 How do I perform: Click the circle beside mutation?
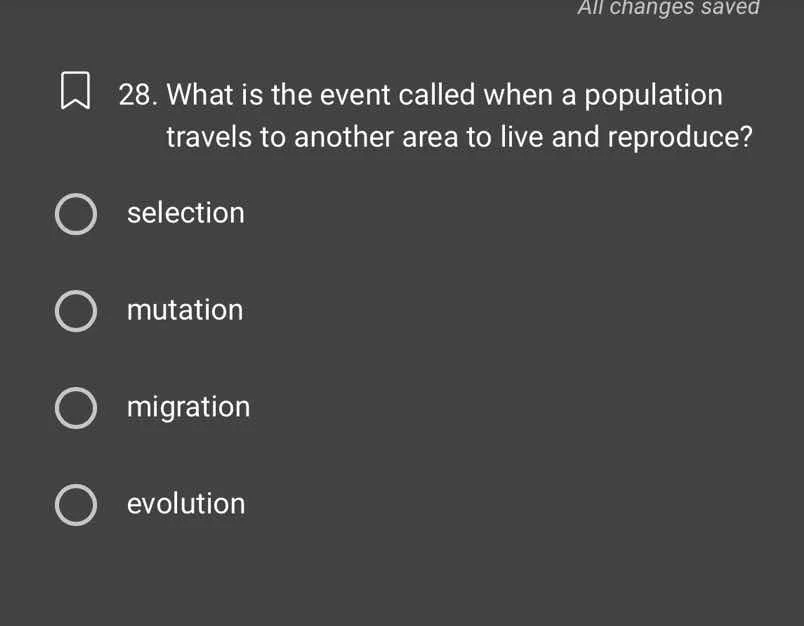pyautogui.click(x=75, y=310)
